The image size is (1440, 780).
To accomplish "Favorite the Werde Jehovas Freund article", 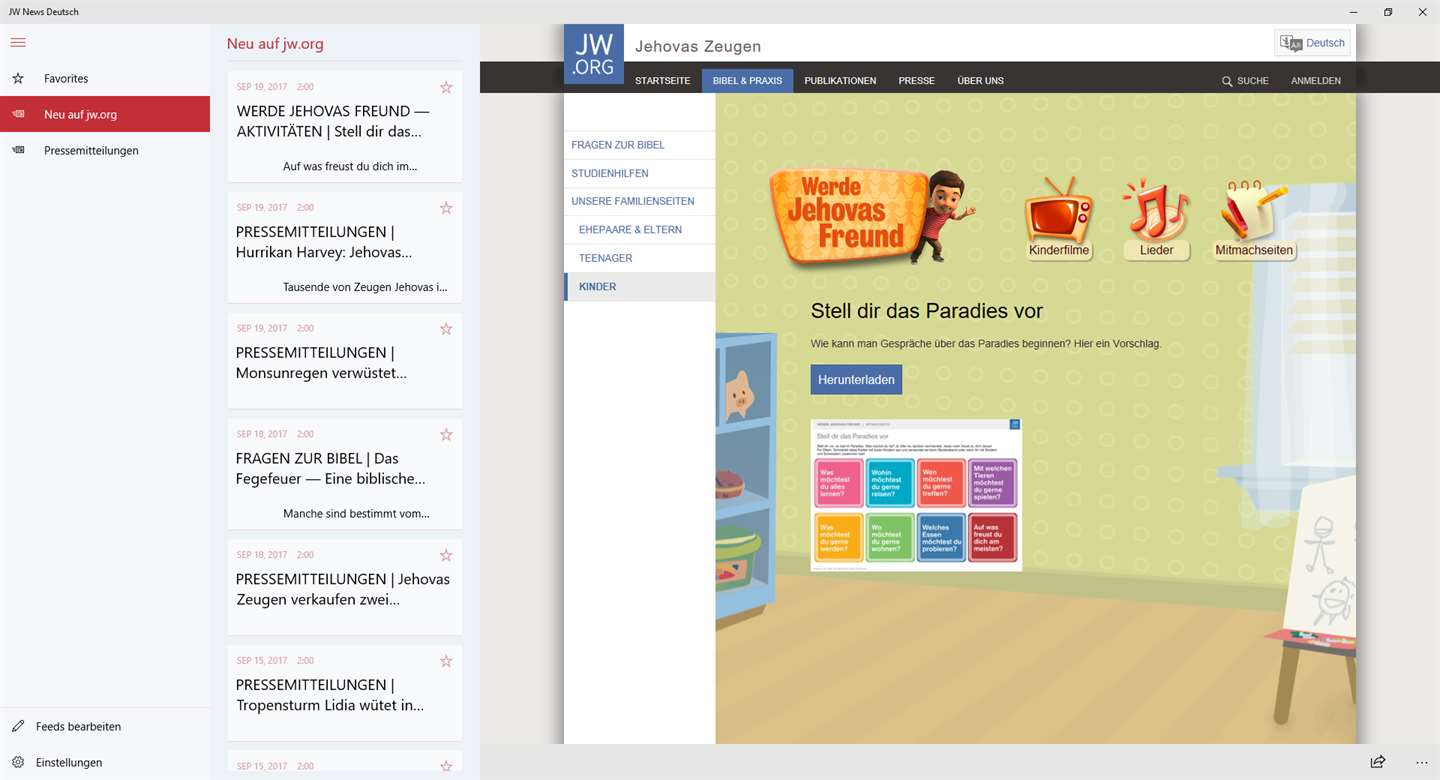I will click(446, 87).
